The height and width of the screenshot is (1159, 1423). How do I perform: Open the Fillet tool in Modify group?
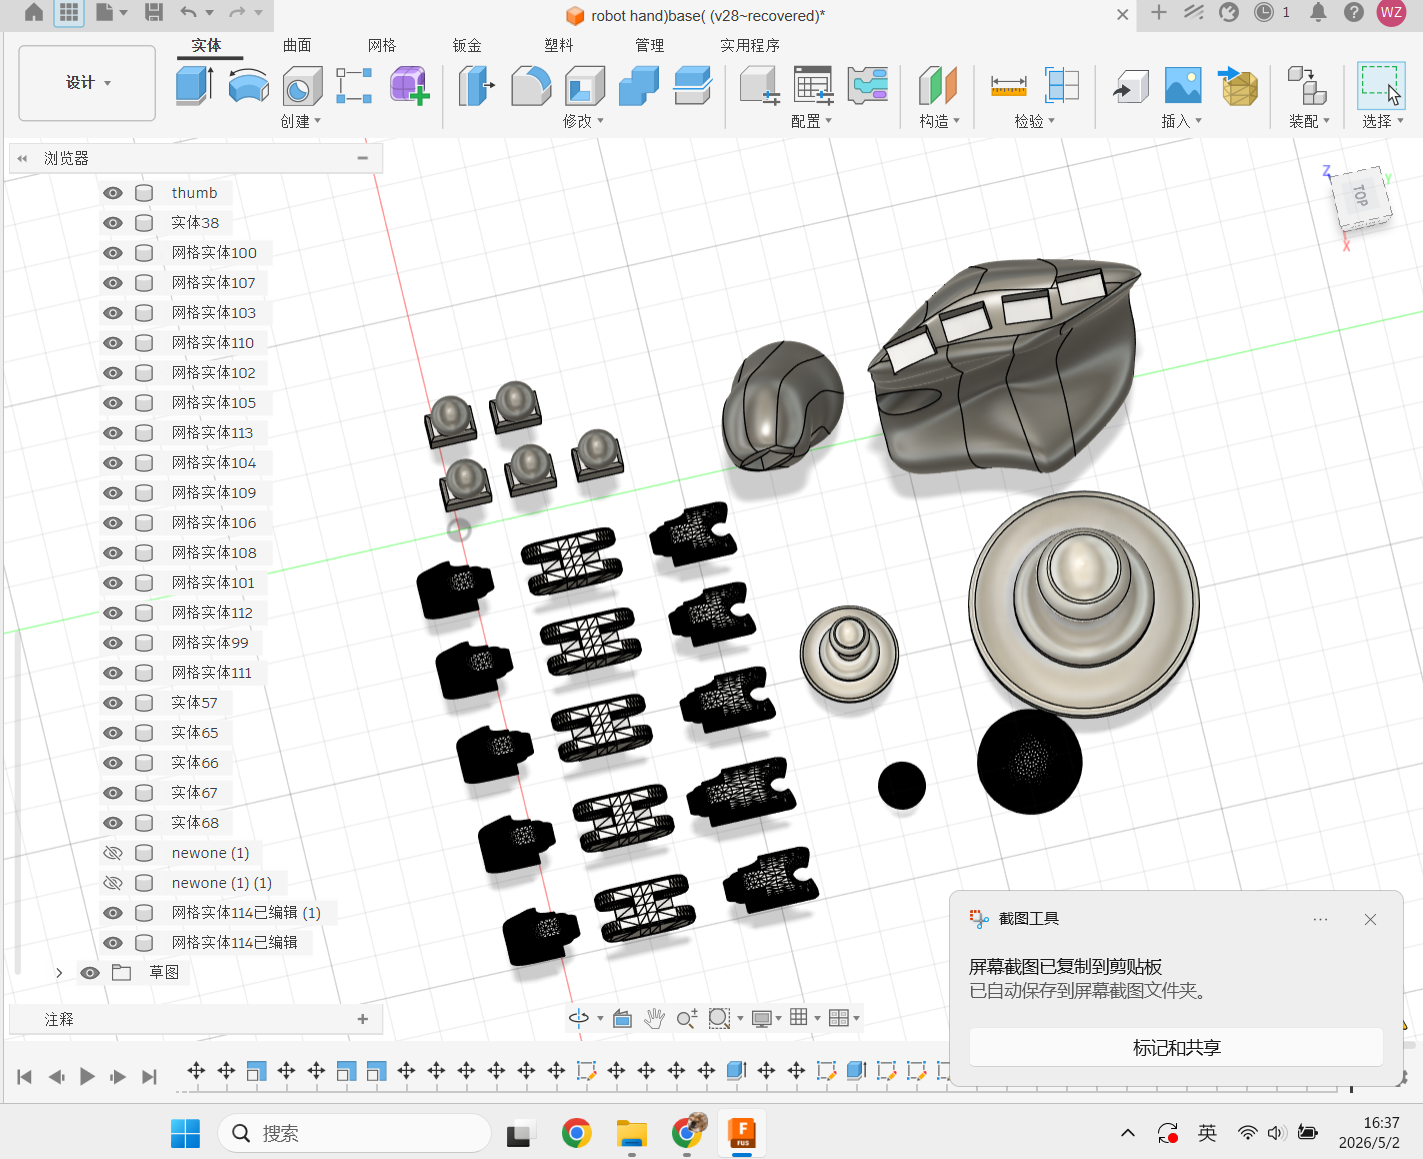pos(531,86)
